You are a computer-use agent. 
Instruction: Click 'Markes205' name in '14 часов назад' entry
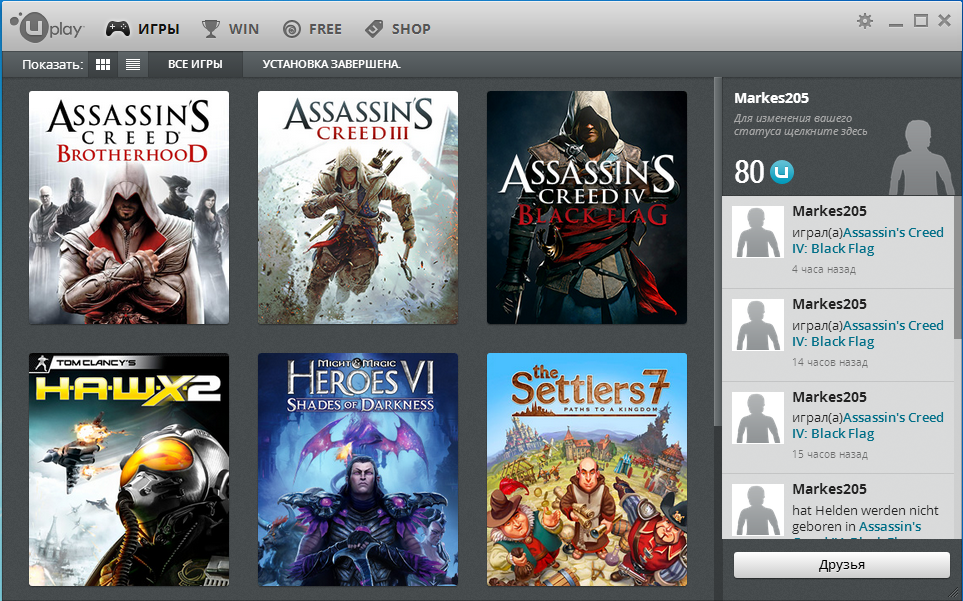(829, 304)
